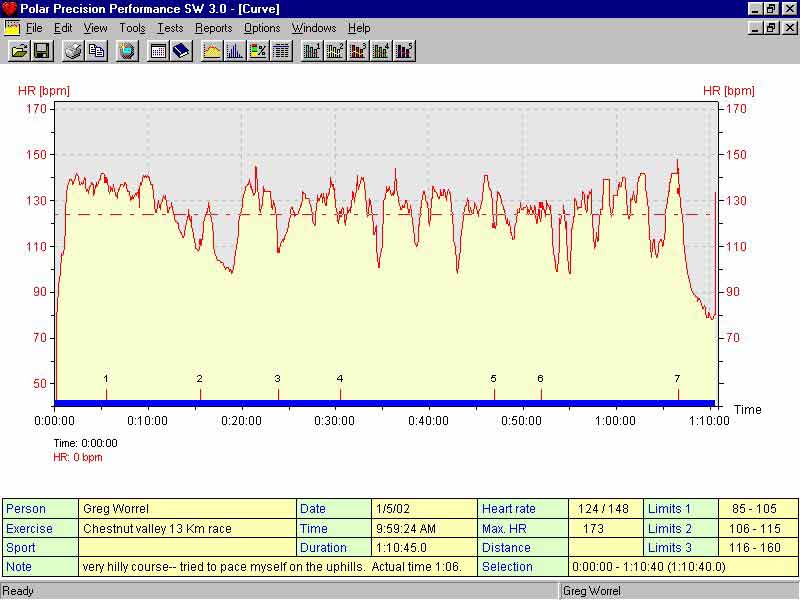Save the exercise with the floppy disk icon
Viewport: 800px width, 600px height.
[x=42, y=51]
